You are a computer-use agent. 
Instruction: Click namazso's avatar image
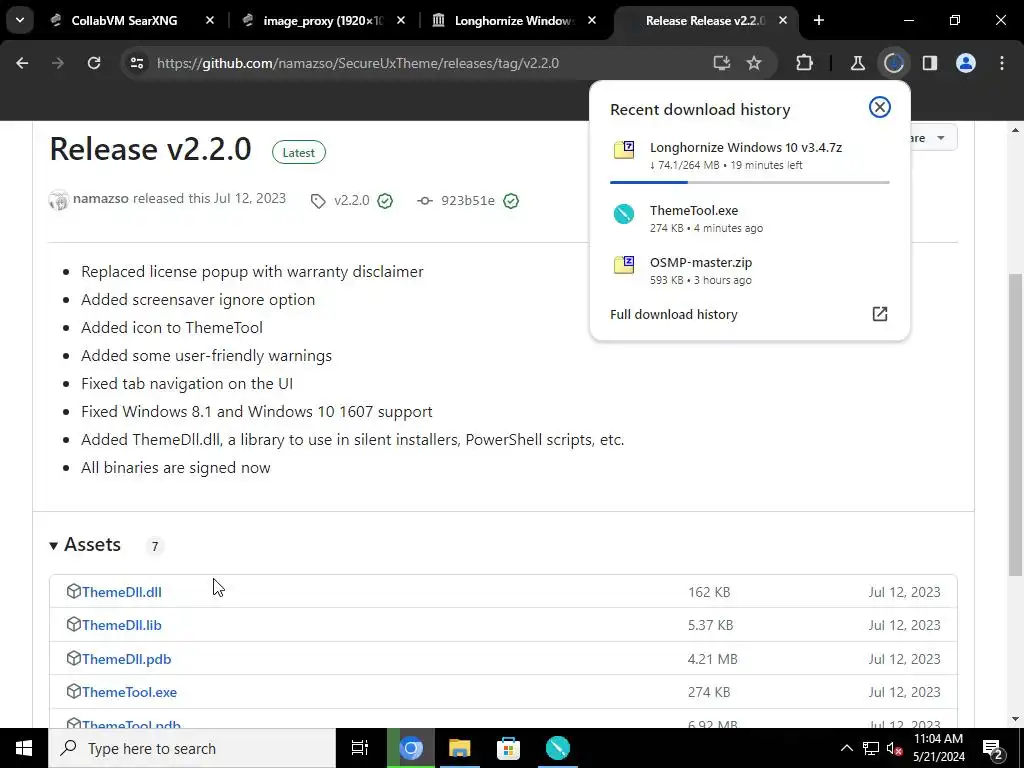59,200
